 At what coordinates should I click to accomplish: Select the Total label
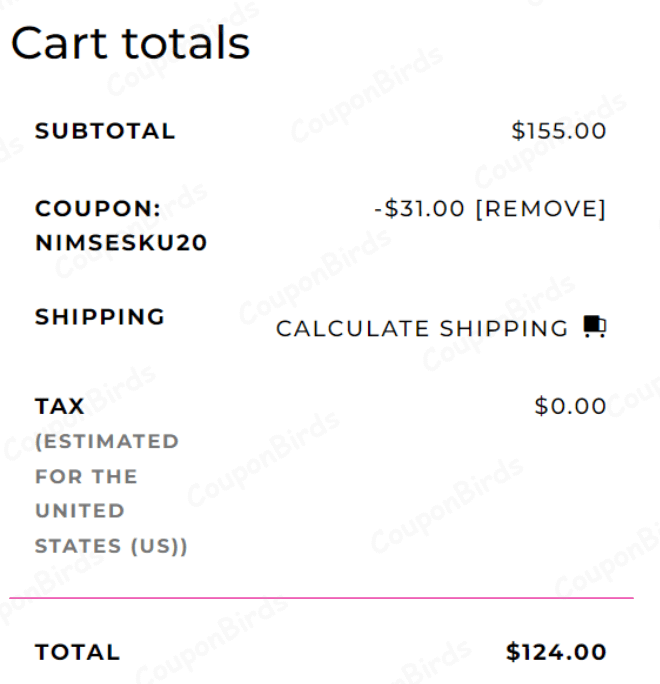(77, 653)
